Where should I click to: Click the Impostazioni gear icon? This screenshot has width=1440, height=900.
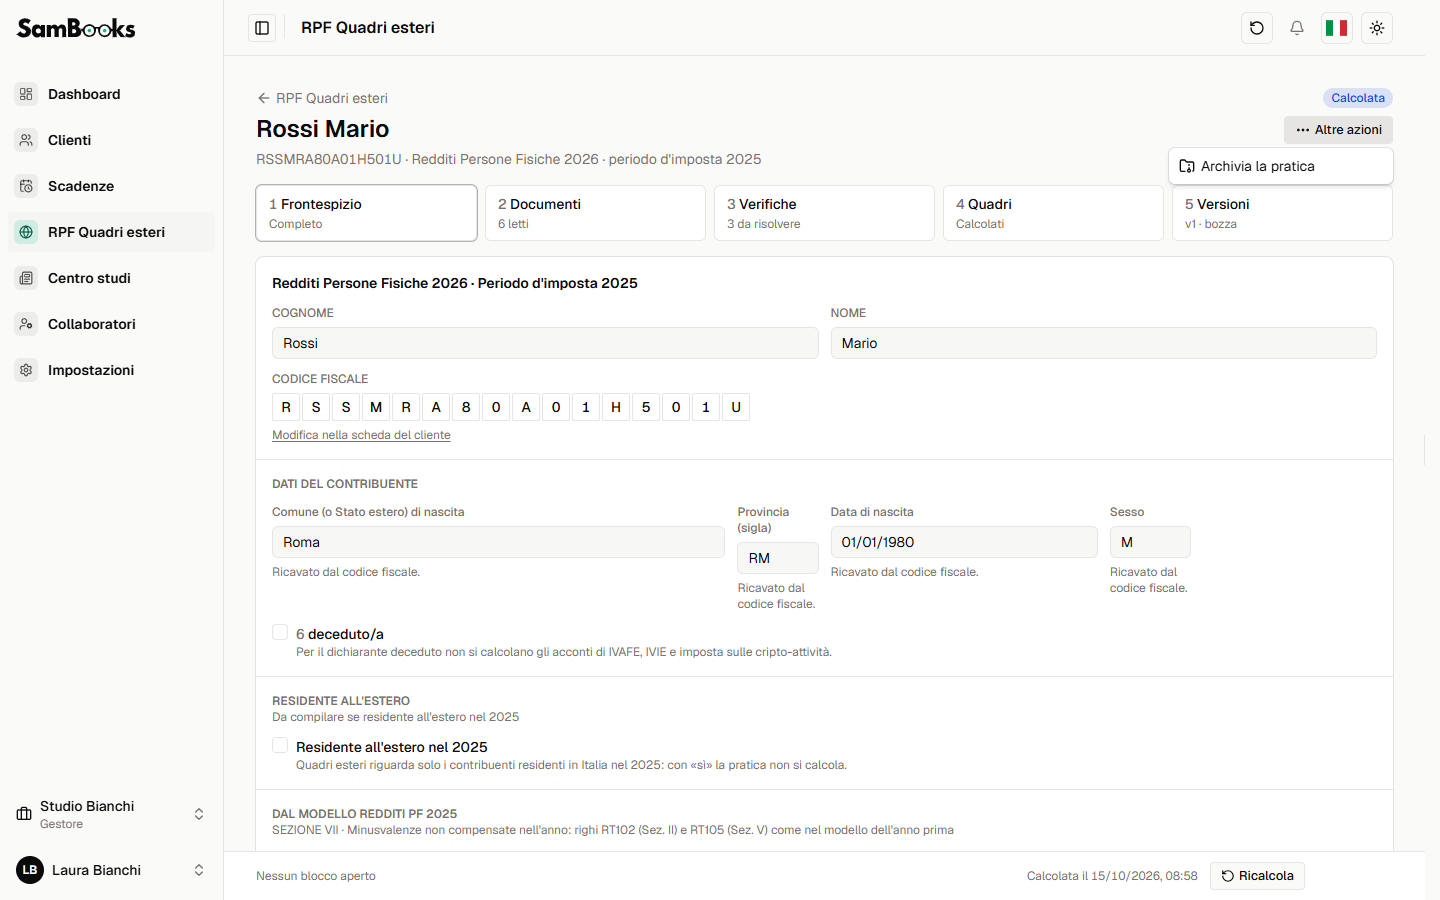pyautogui.click(x=26, y=370)
